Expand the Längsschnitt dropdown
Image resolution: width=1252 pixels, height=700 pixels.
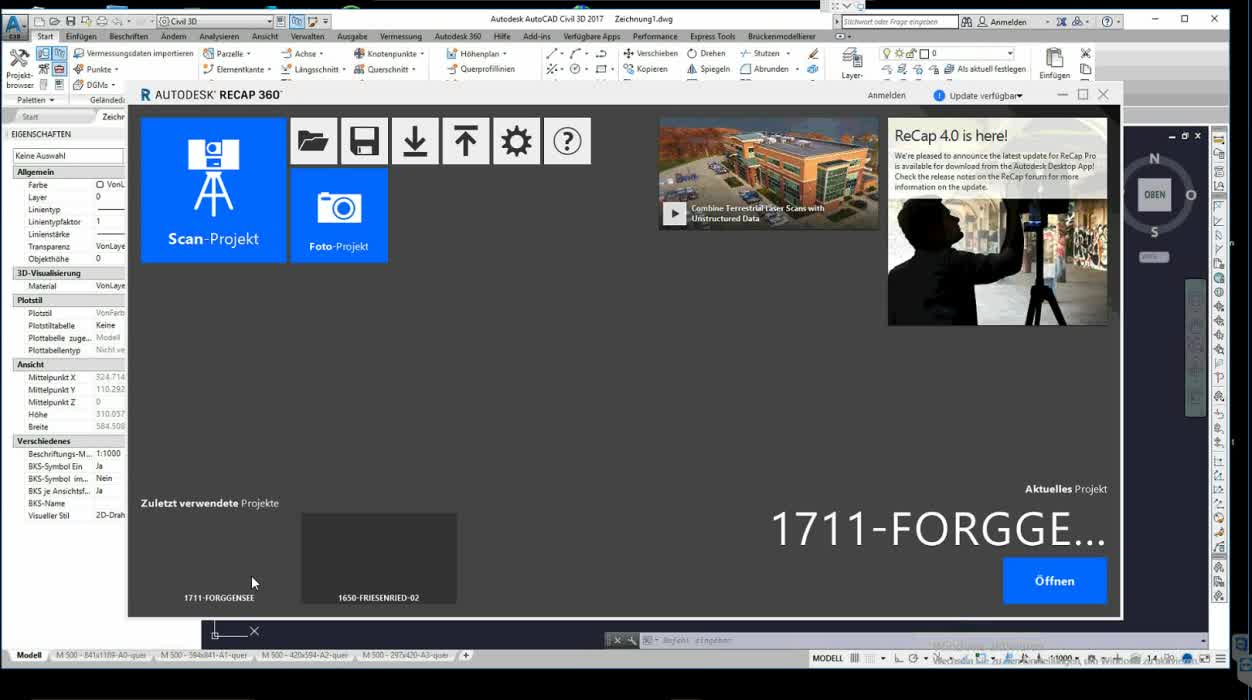click(x=344, y=70)
